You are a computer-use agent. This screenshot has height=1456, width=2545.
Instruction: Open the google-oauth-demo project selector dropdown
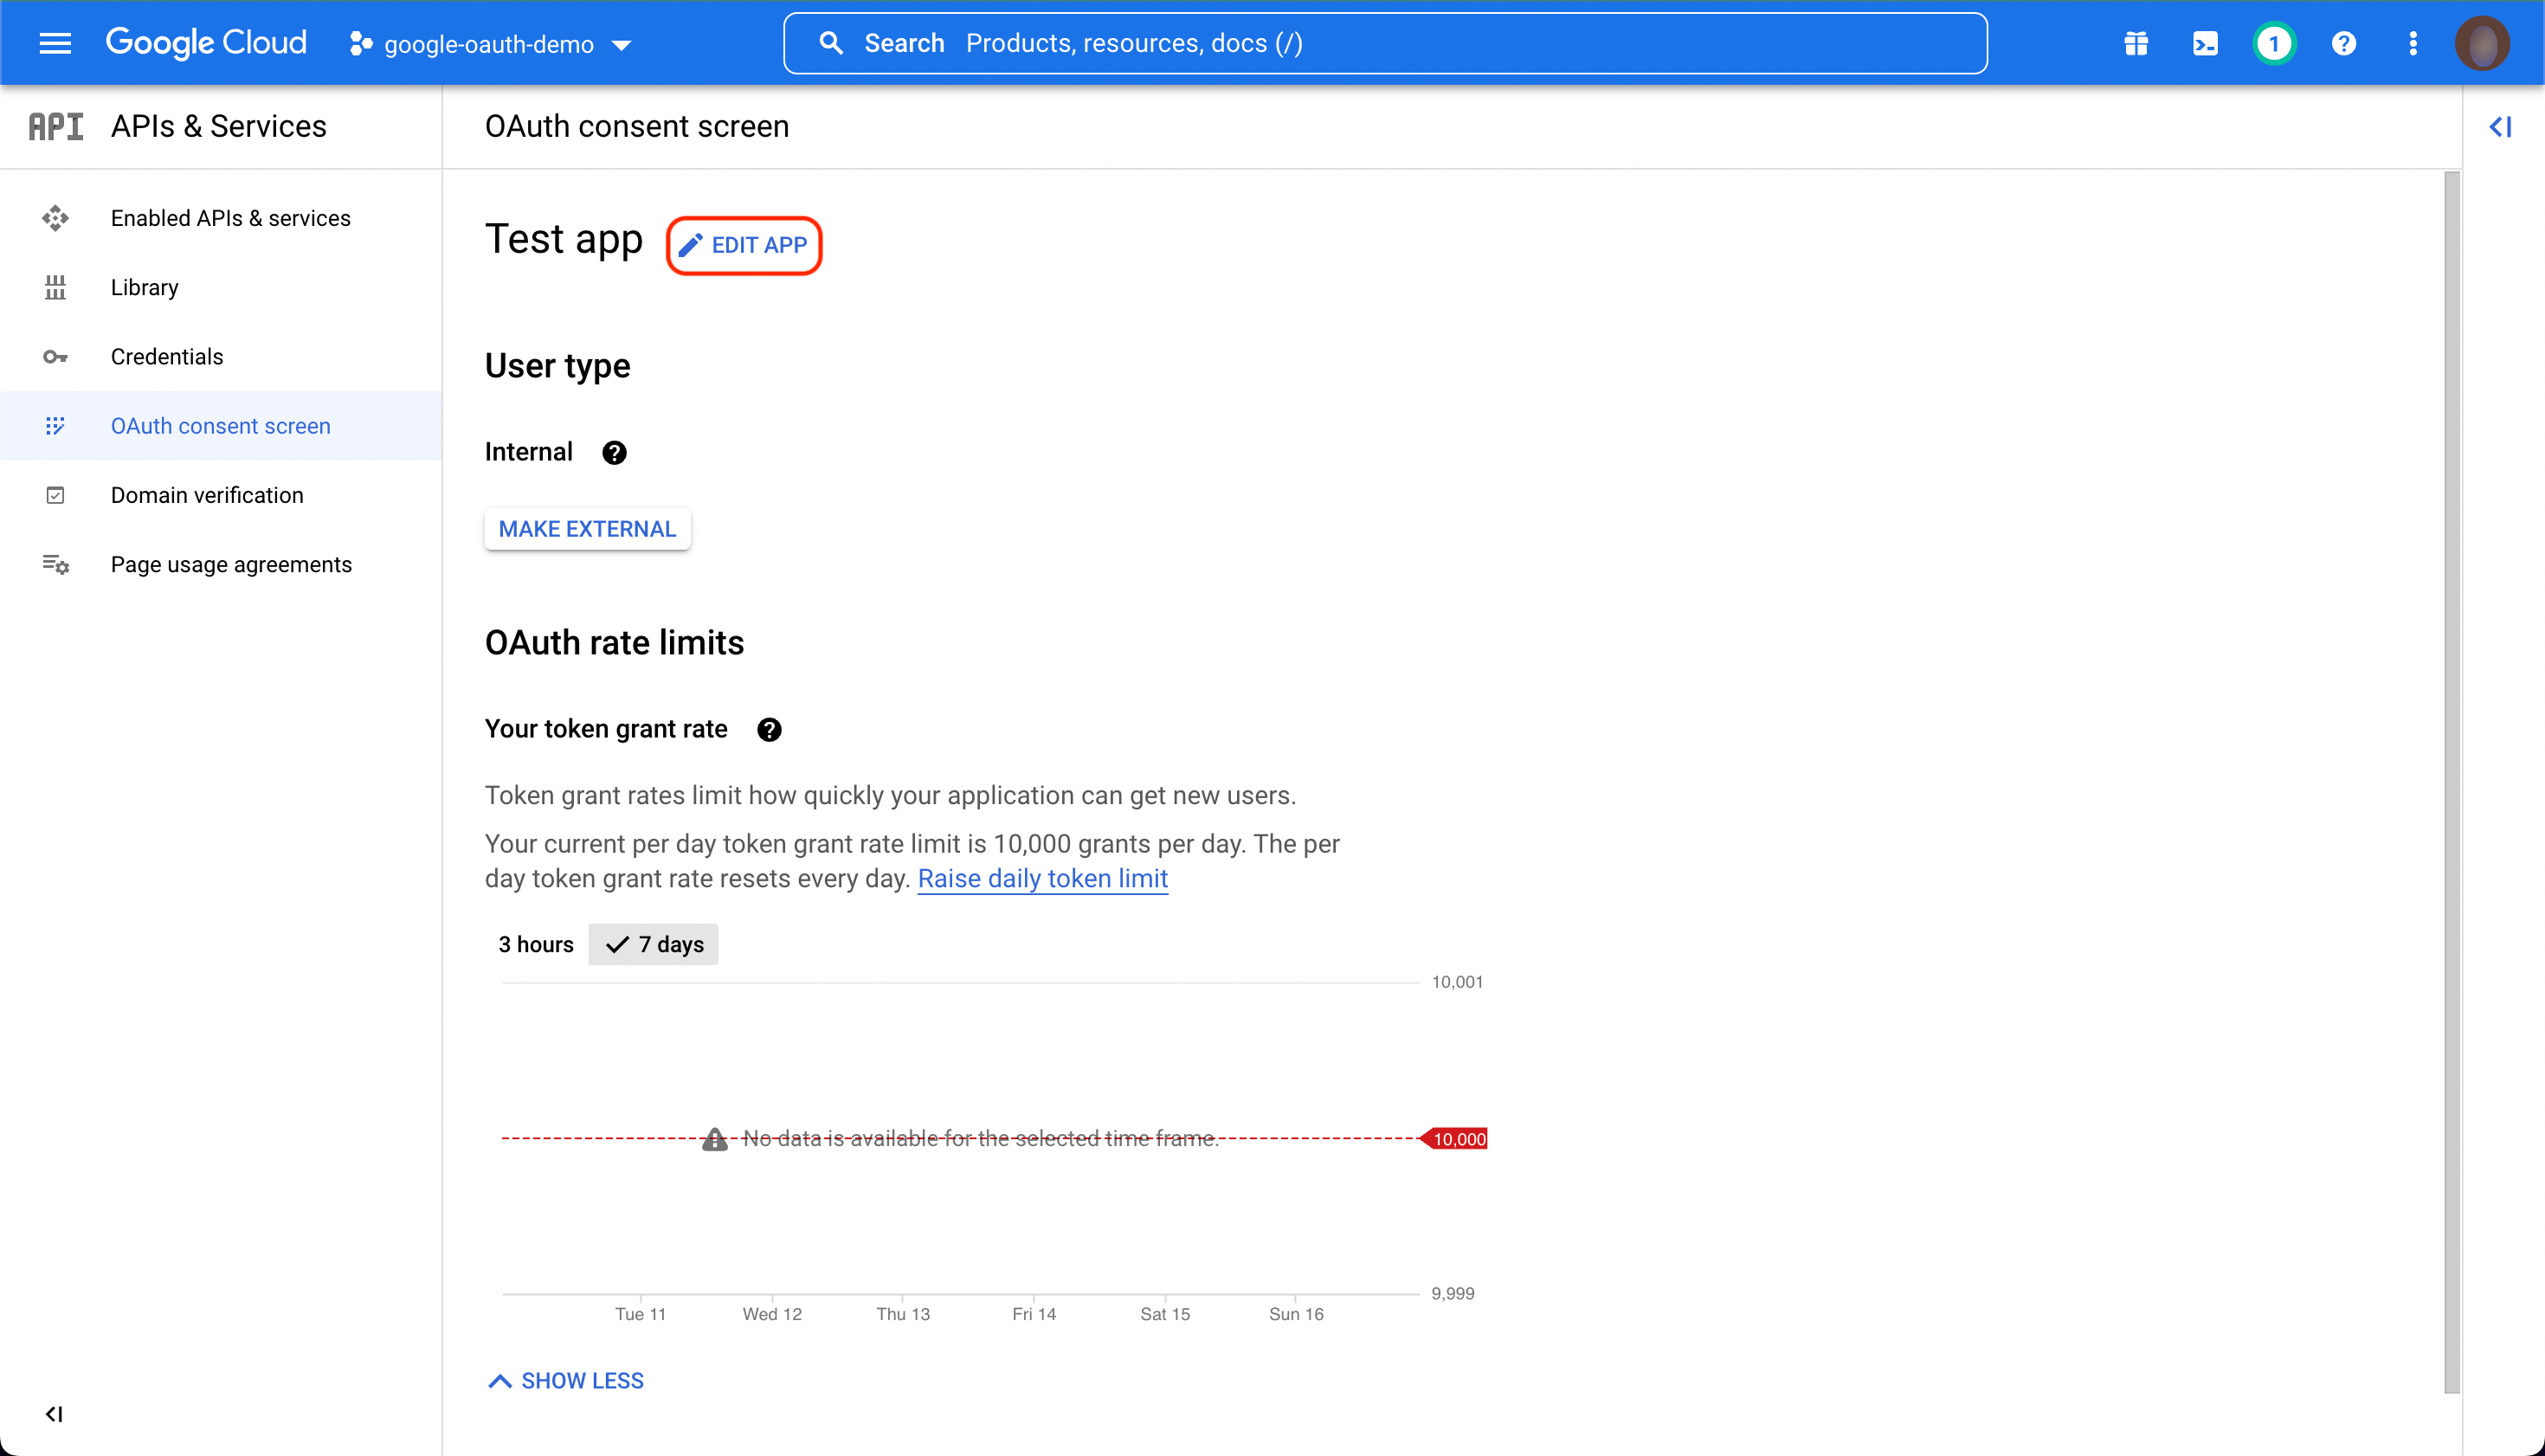tap(490, 44)
